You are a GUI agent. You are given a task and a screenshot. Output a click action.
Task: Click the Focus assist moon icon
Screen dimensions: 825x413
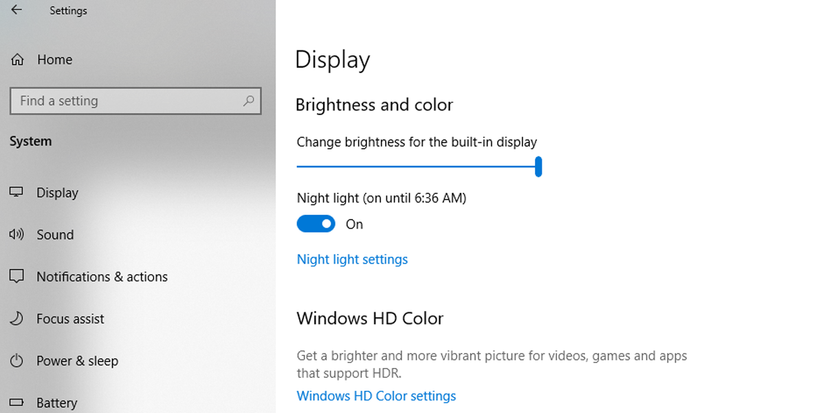click(x=17, y=319)
